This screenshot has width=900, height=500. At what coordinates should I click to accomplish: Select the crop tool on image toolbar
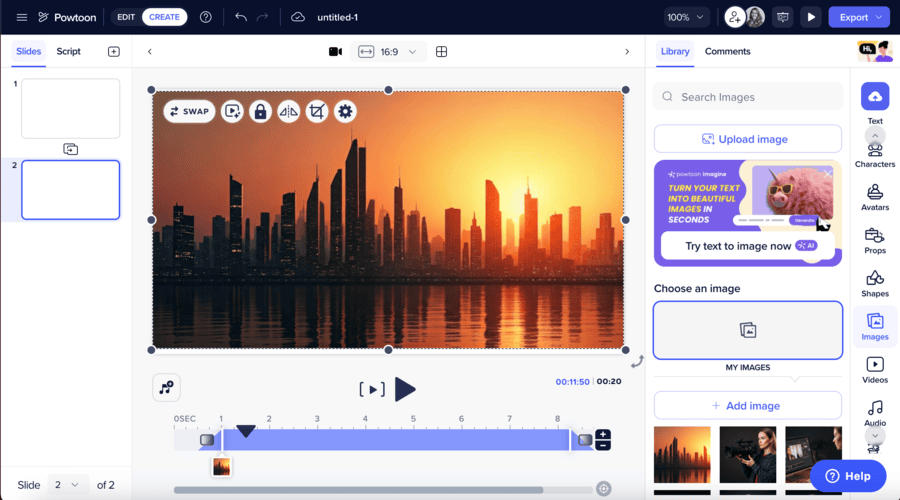click(317, 111)
